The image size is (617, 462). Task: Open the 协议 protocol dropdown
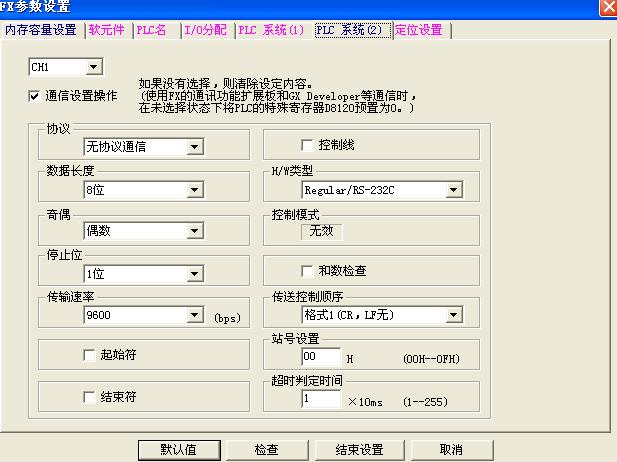click(x=194, y=147)
